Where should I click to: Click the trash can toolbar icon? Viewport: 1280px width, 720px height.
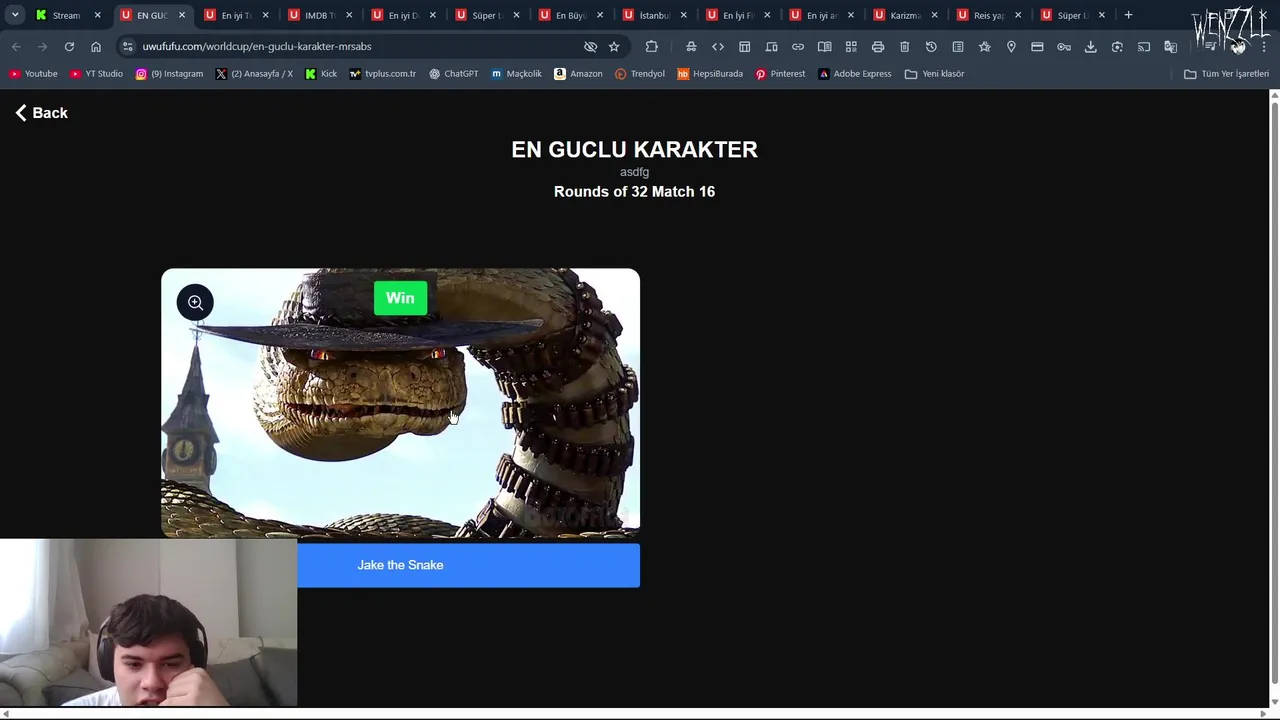[904, 46]
